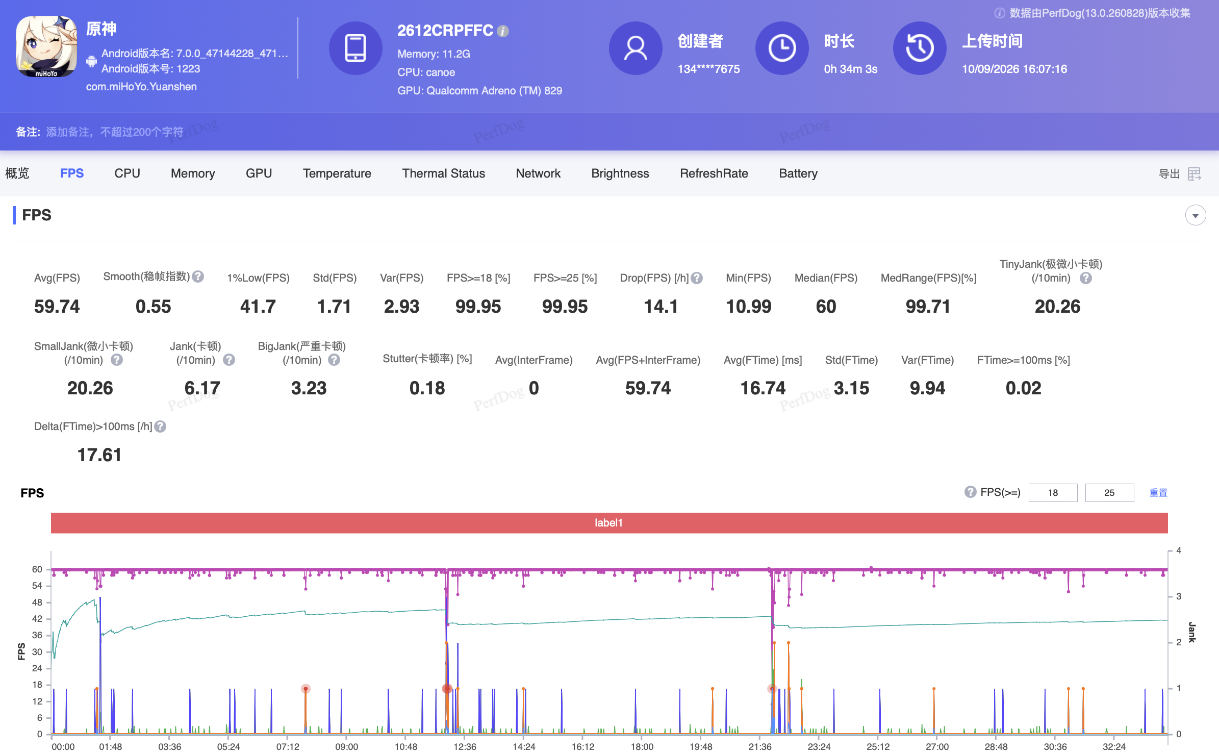Click red jank marker near 21:36 on chart

coord(772,688)
